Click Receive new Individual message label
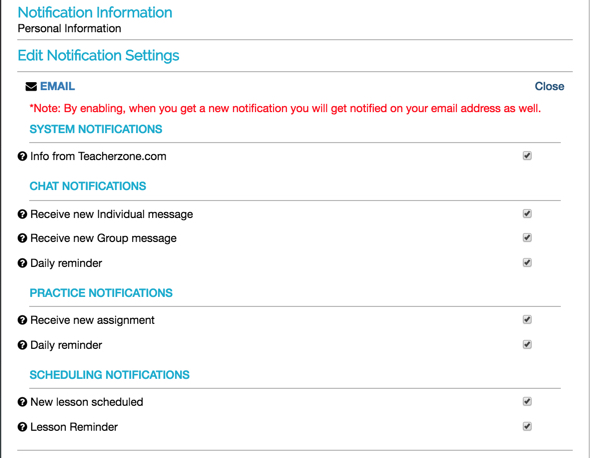 [112, 214]
